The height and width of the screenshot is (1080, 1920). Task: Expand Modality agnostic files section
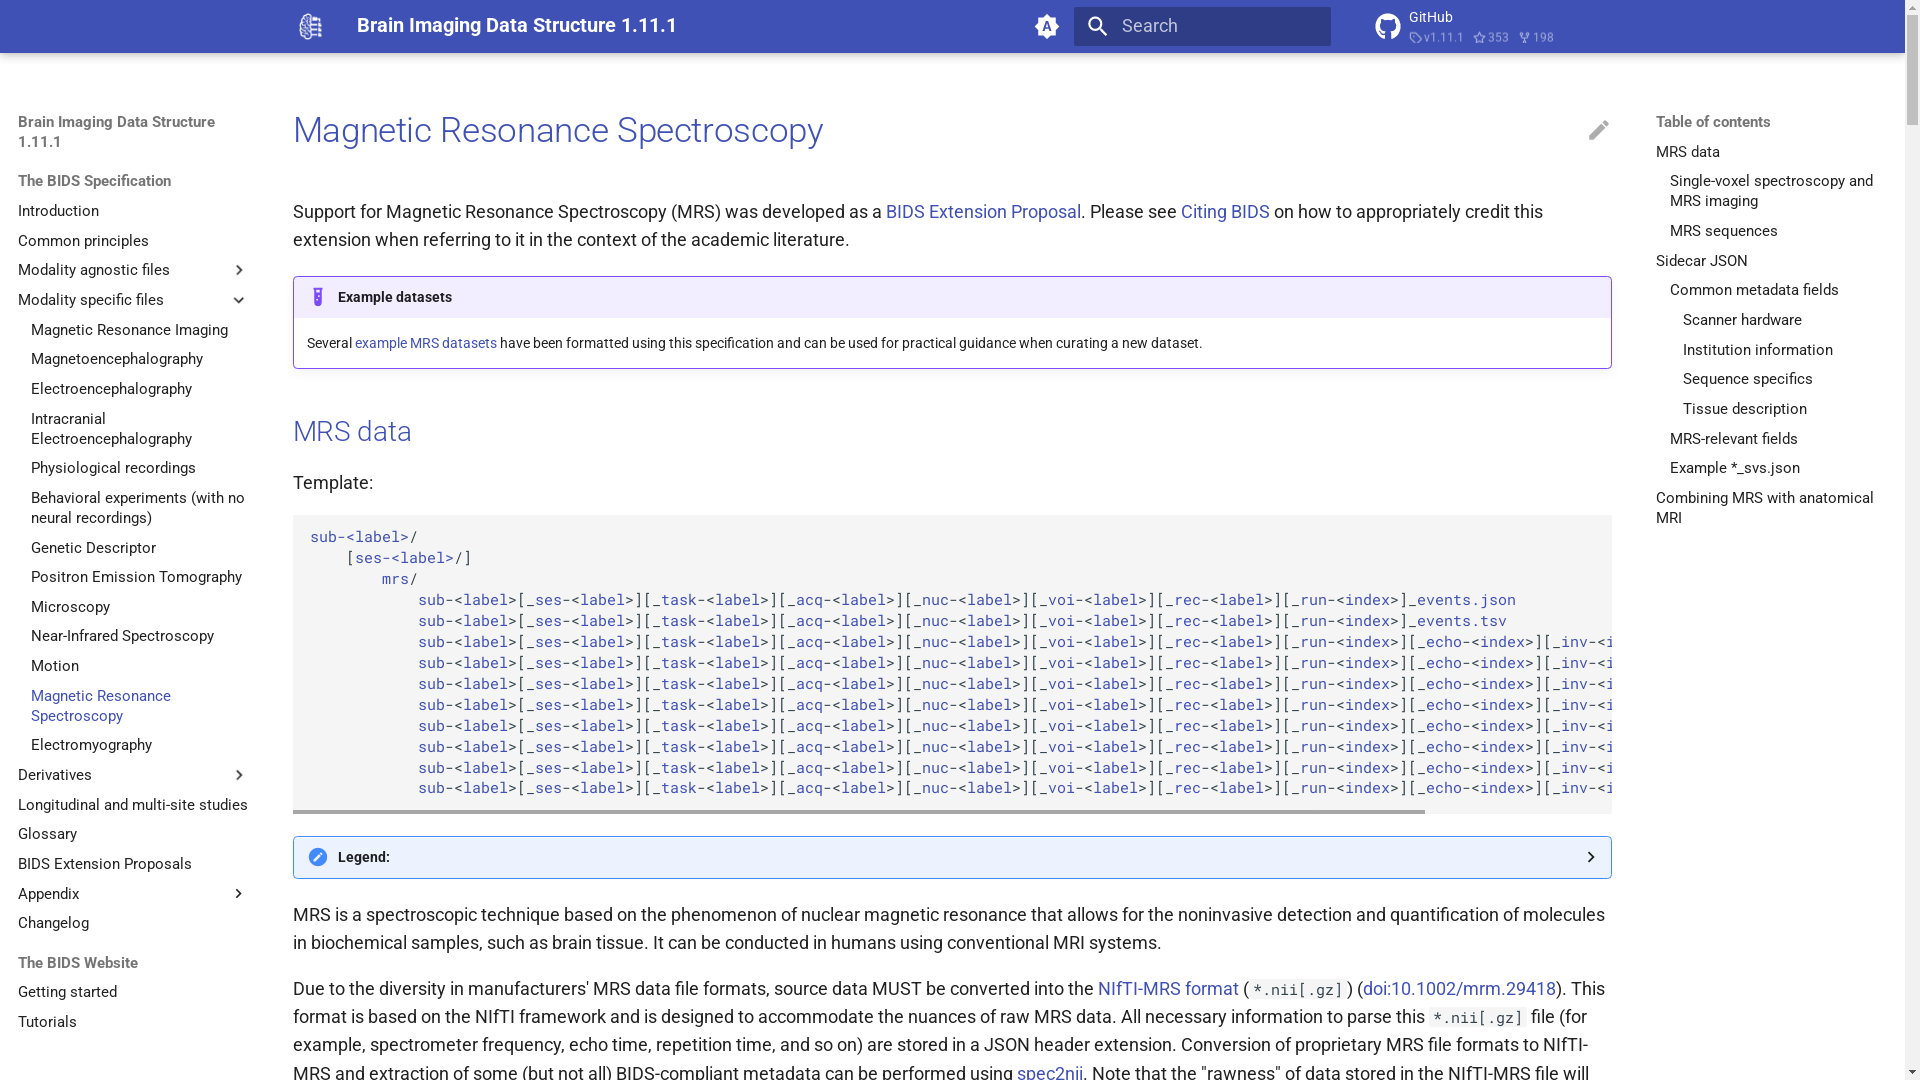click(x=239, y=270)
